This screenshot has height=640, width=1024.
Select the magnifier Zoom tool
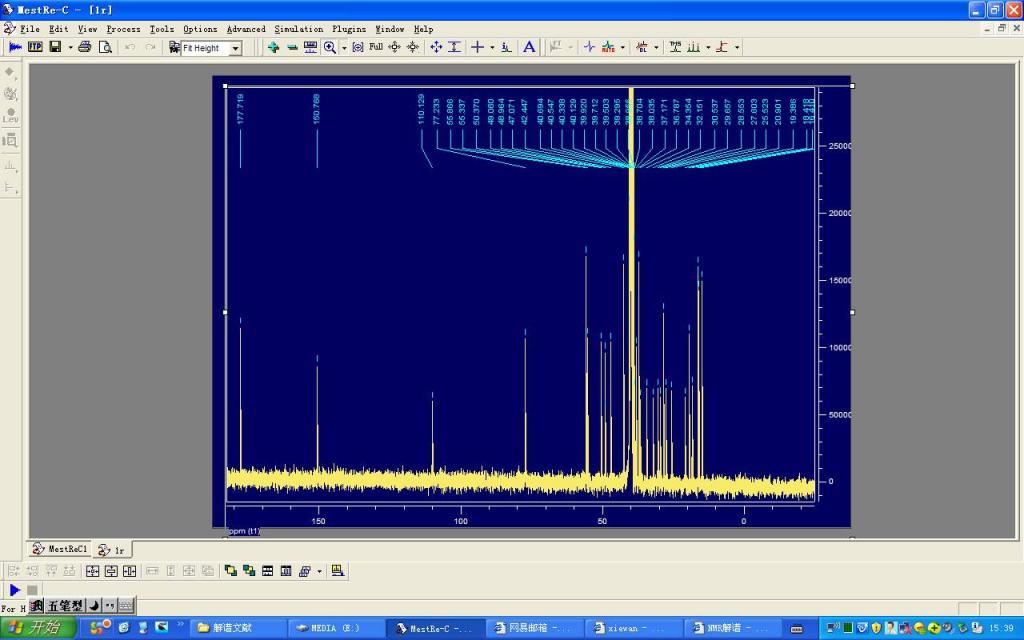coord(329,47)
